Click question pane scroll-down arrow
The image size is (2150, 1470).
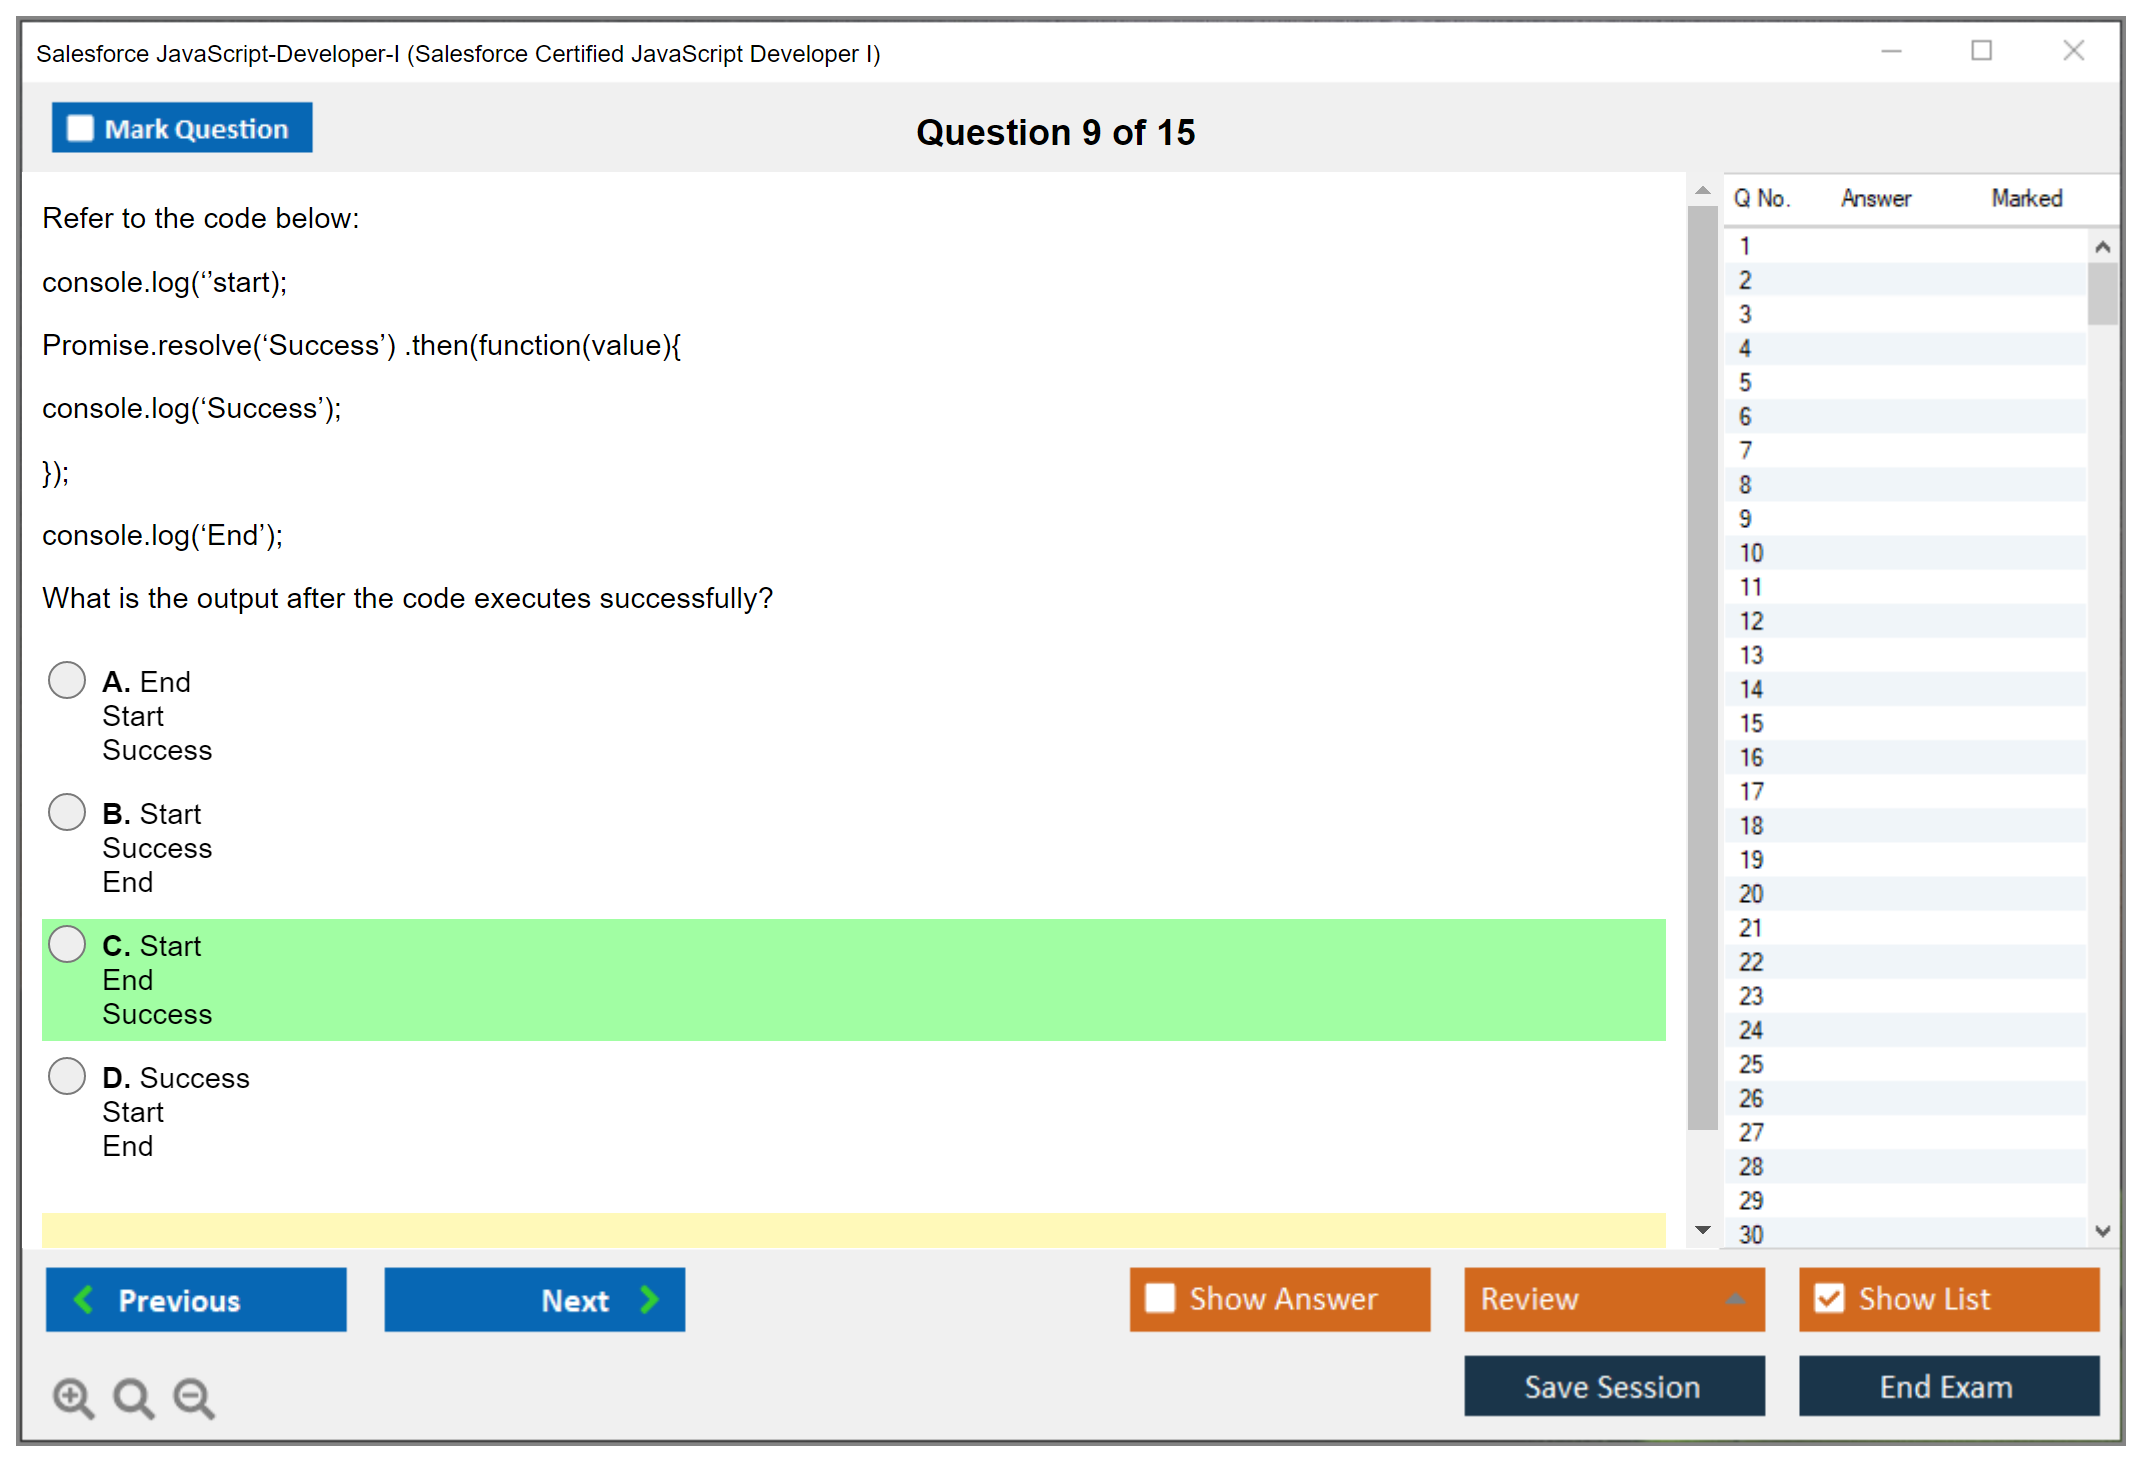(x=1702, y=1230)
